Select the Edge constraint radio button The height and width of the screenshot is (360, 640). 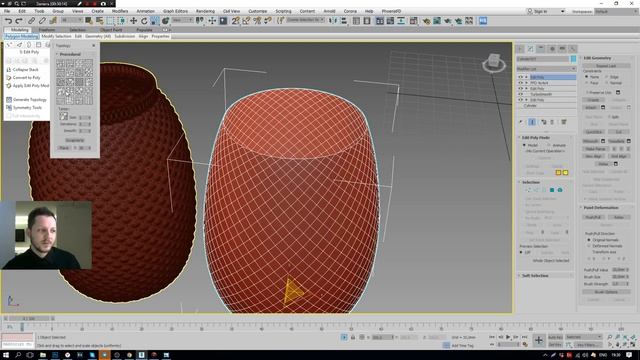[607, 77]
